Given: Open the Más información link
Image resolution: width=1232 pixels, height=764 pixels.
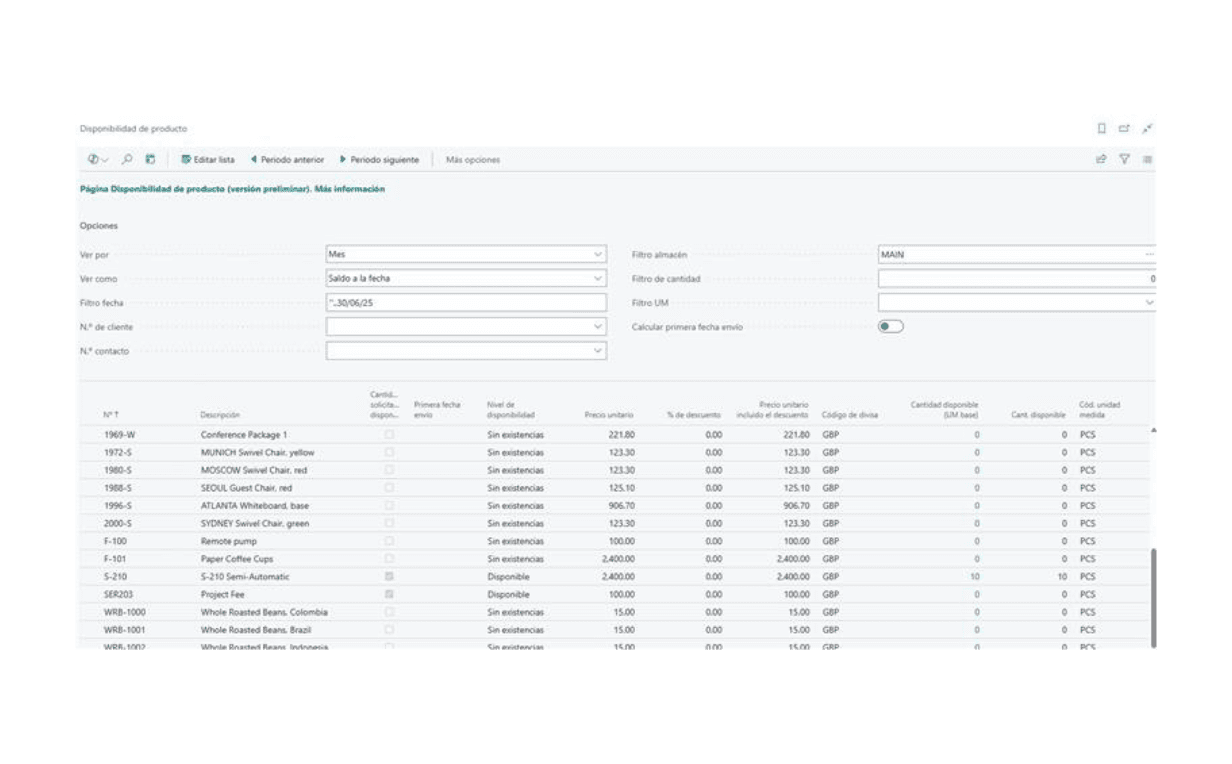Looking at the screenshot, I should click(349, 189).
